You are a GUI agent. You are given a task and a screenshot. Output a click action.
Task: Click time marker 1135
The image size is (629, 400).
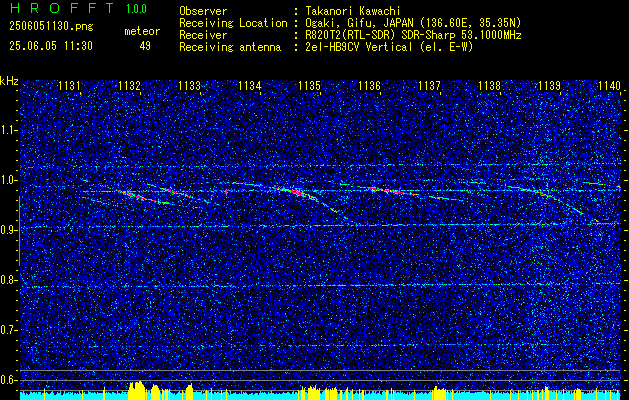[x=310, y=85]
